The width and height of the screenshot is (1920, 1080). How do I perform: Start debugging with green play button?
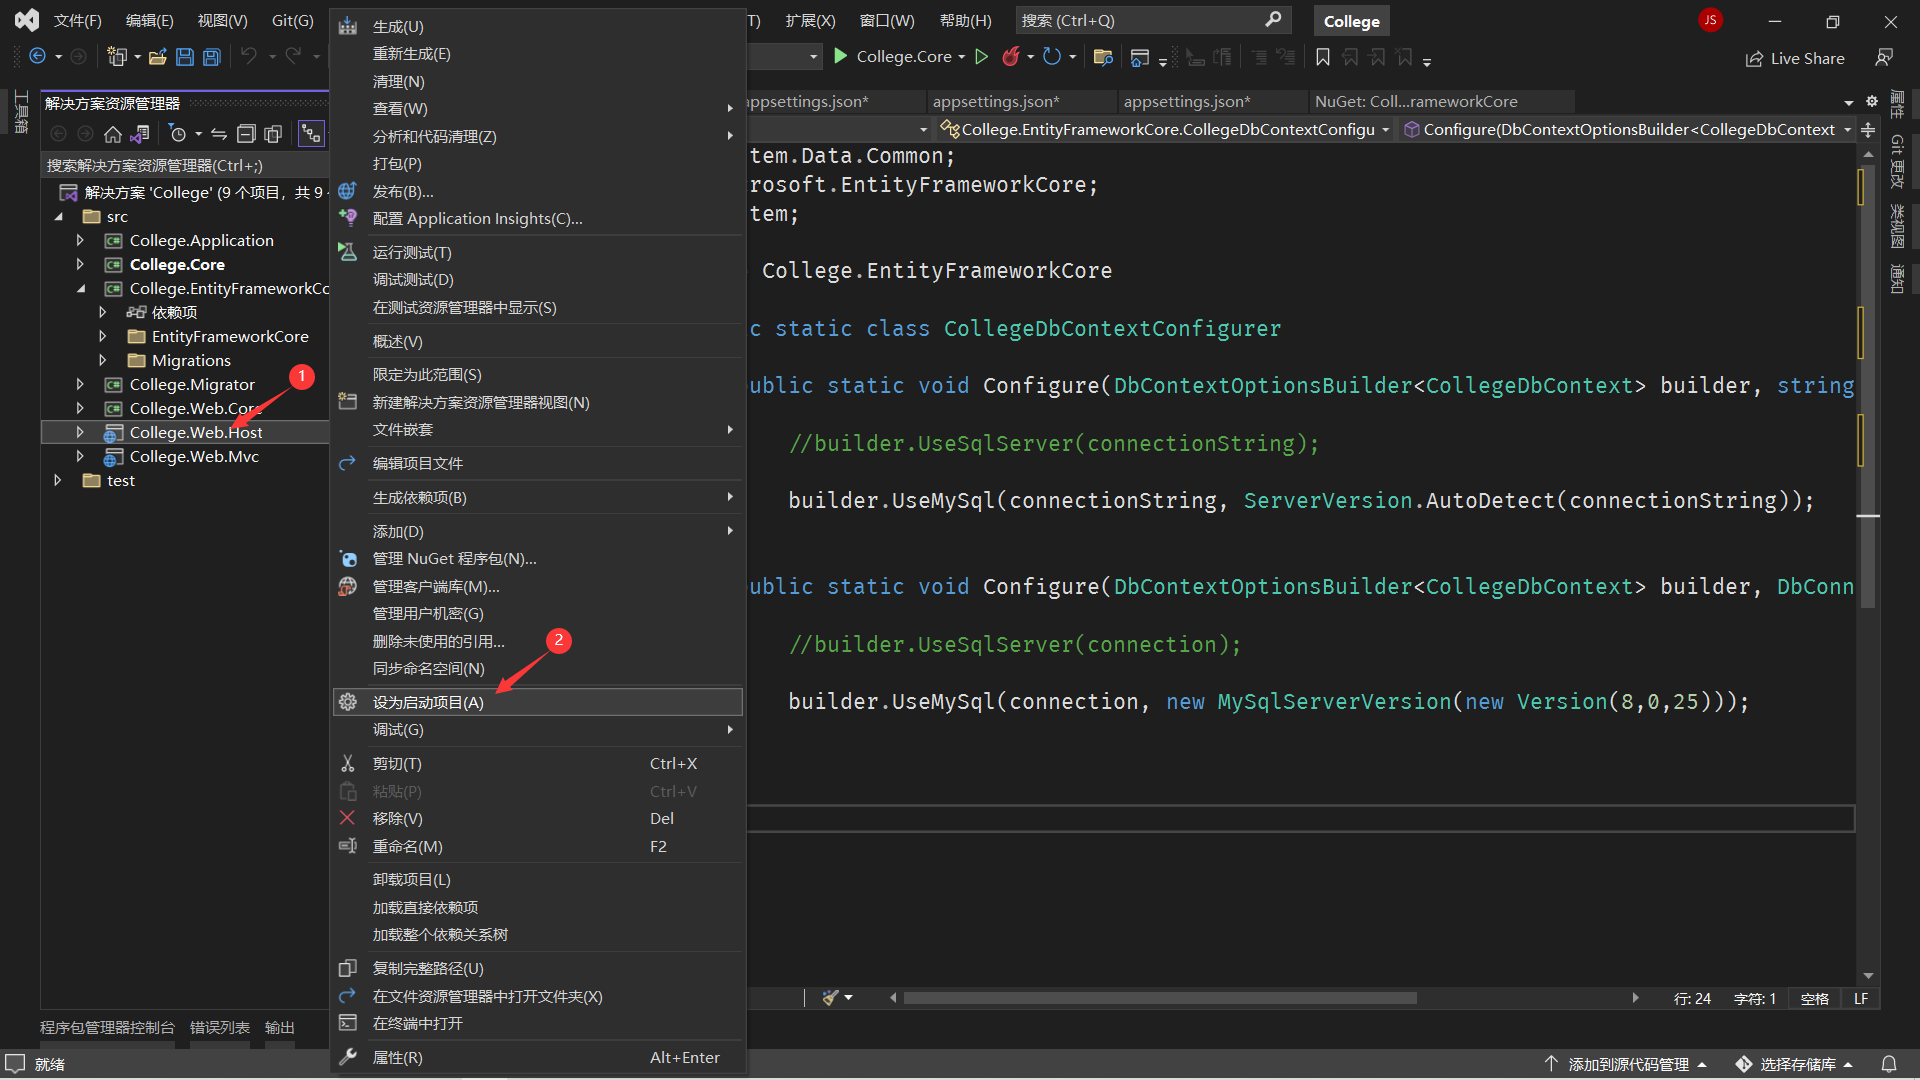[x=841, y=57]
